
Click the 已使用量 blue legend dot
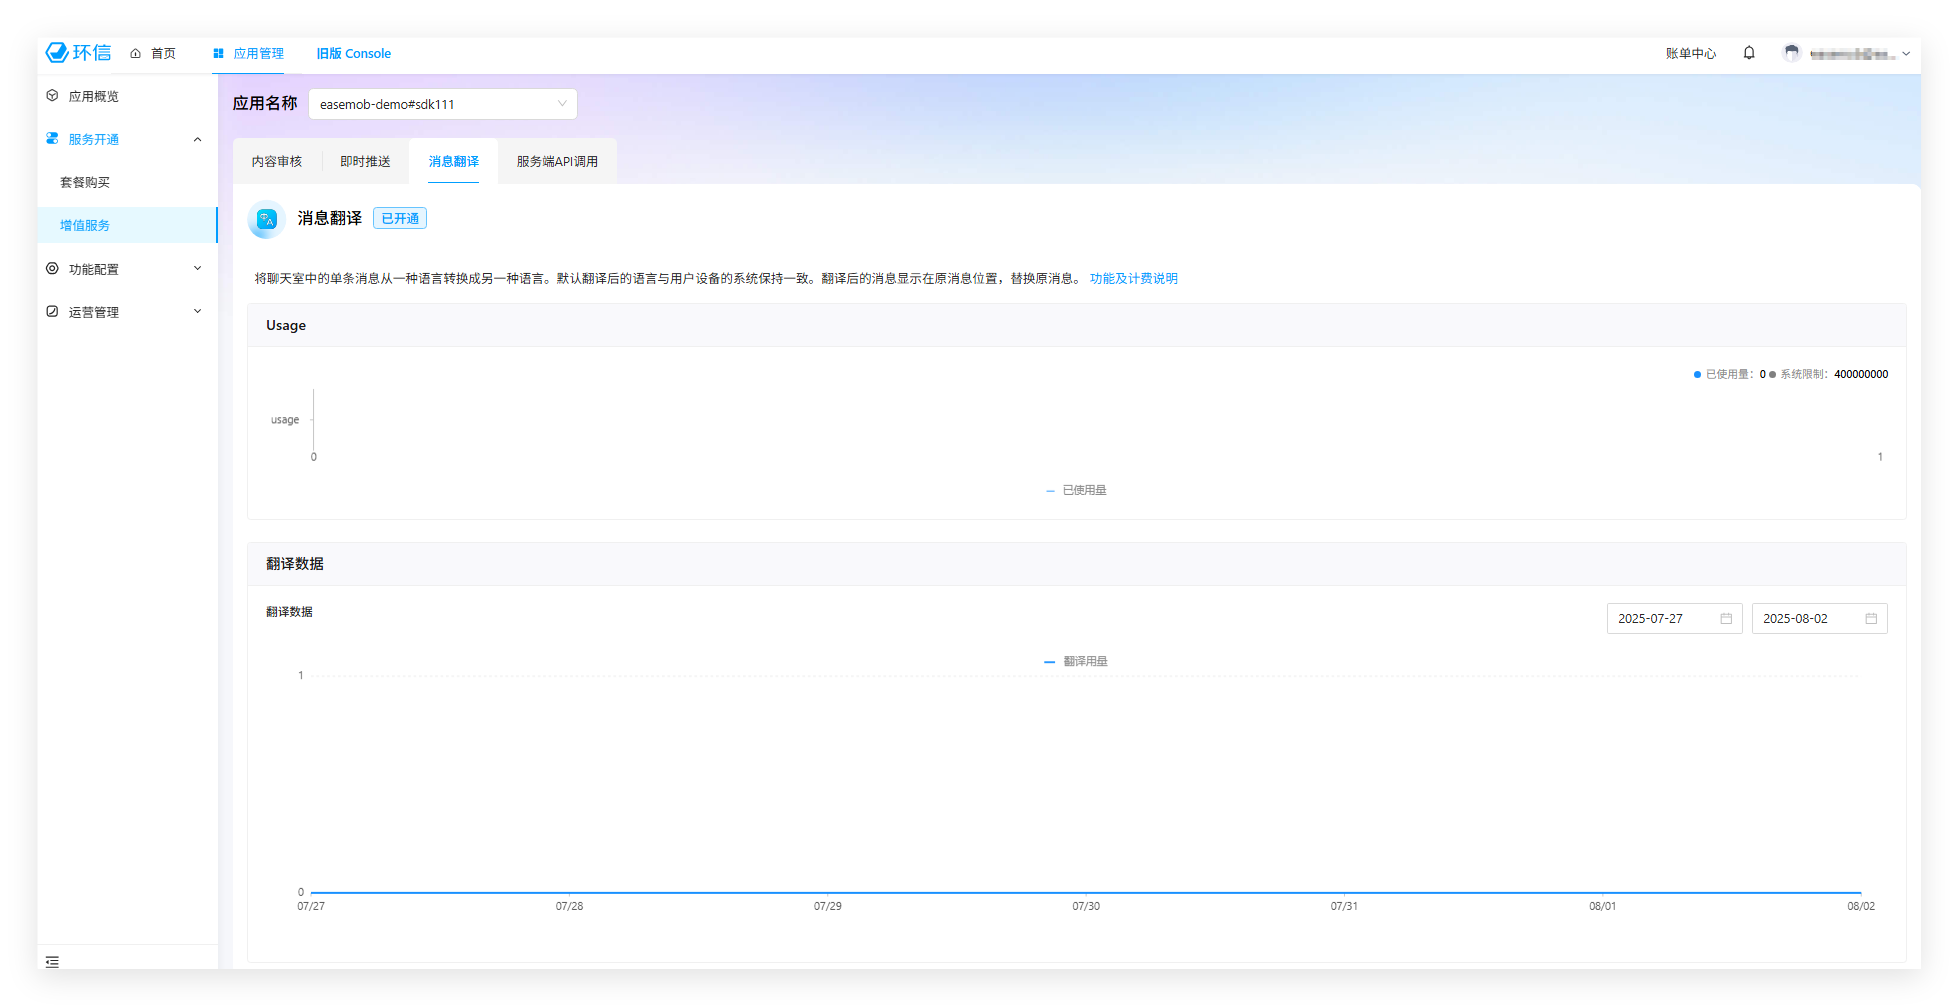tap(1697, 375)
